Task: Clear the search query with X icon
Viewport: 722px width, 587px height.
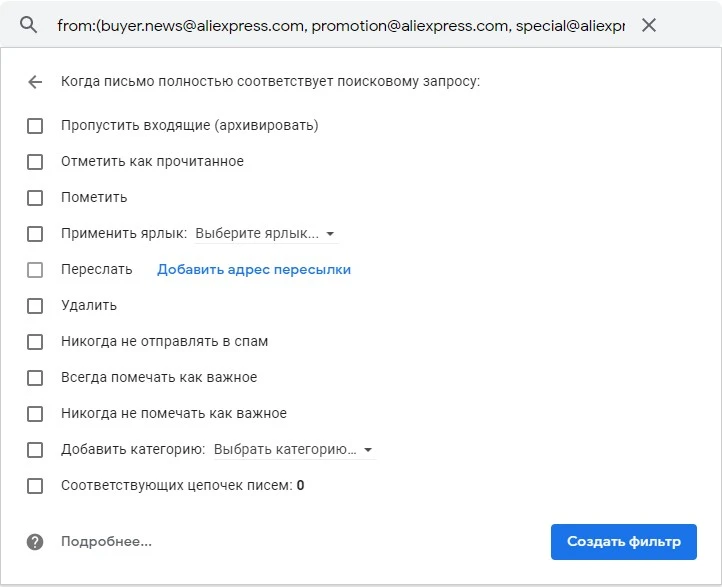Action: click(649, 25)
